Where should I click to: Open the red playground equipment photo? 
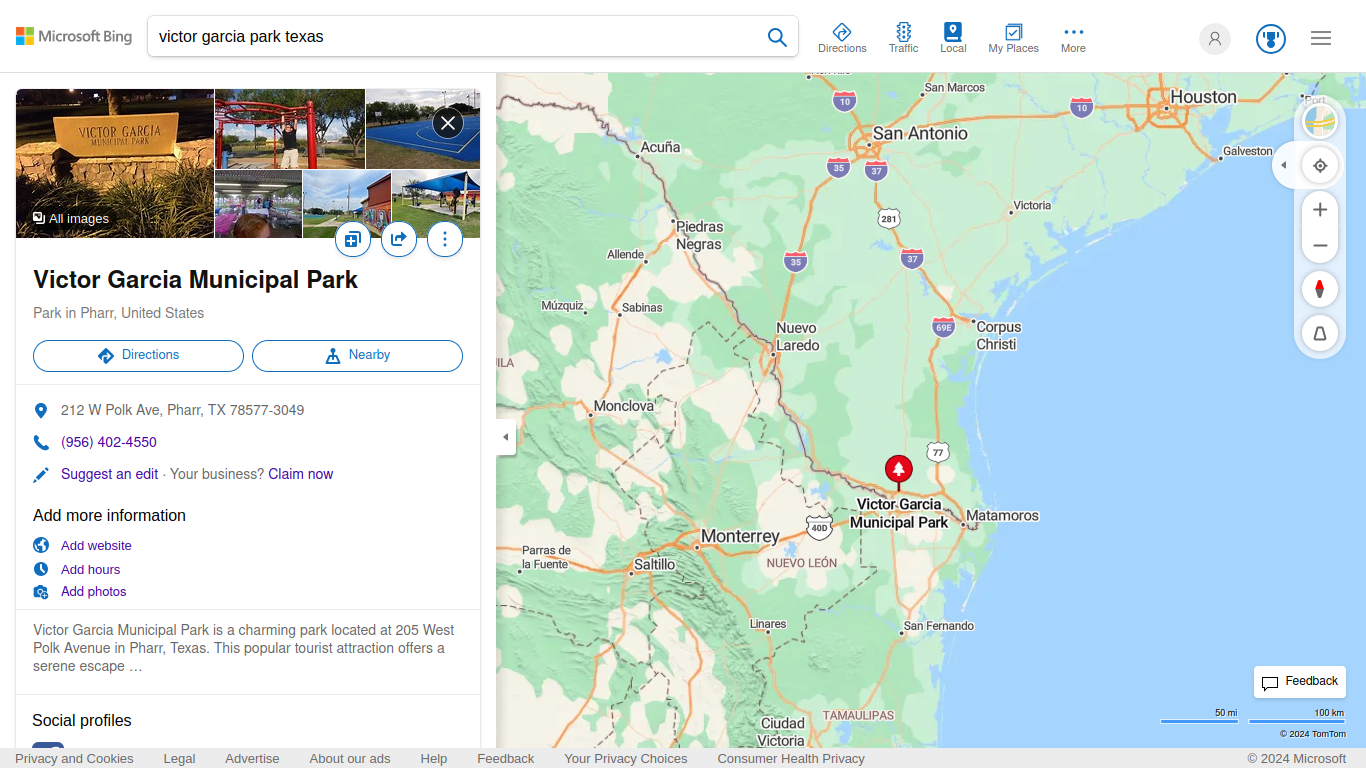[x=290, y=129]
